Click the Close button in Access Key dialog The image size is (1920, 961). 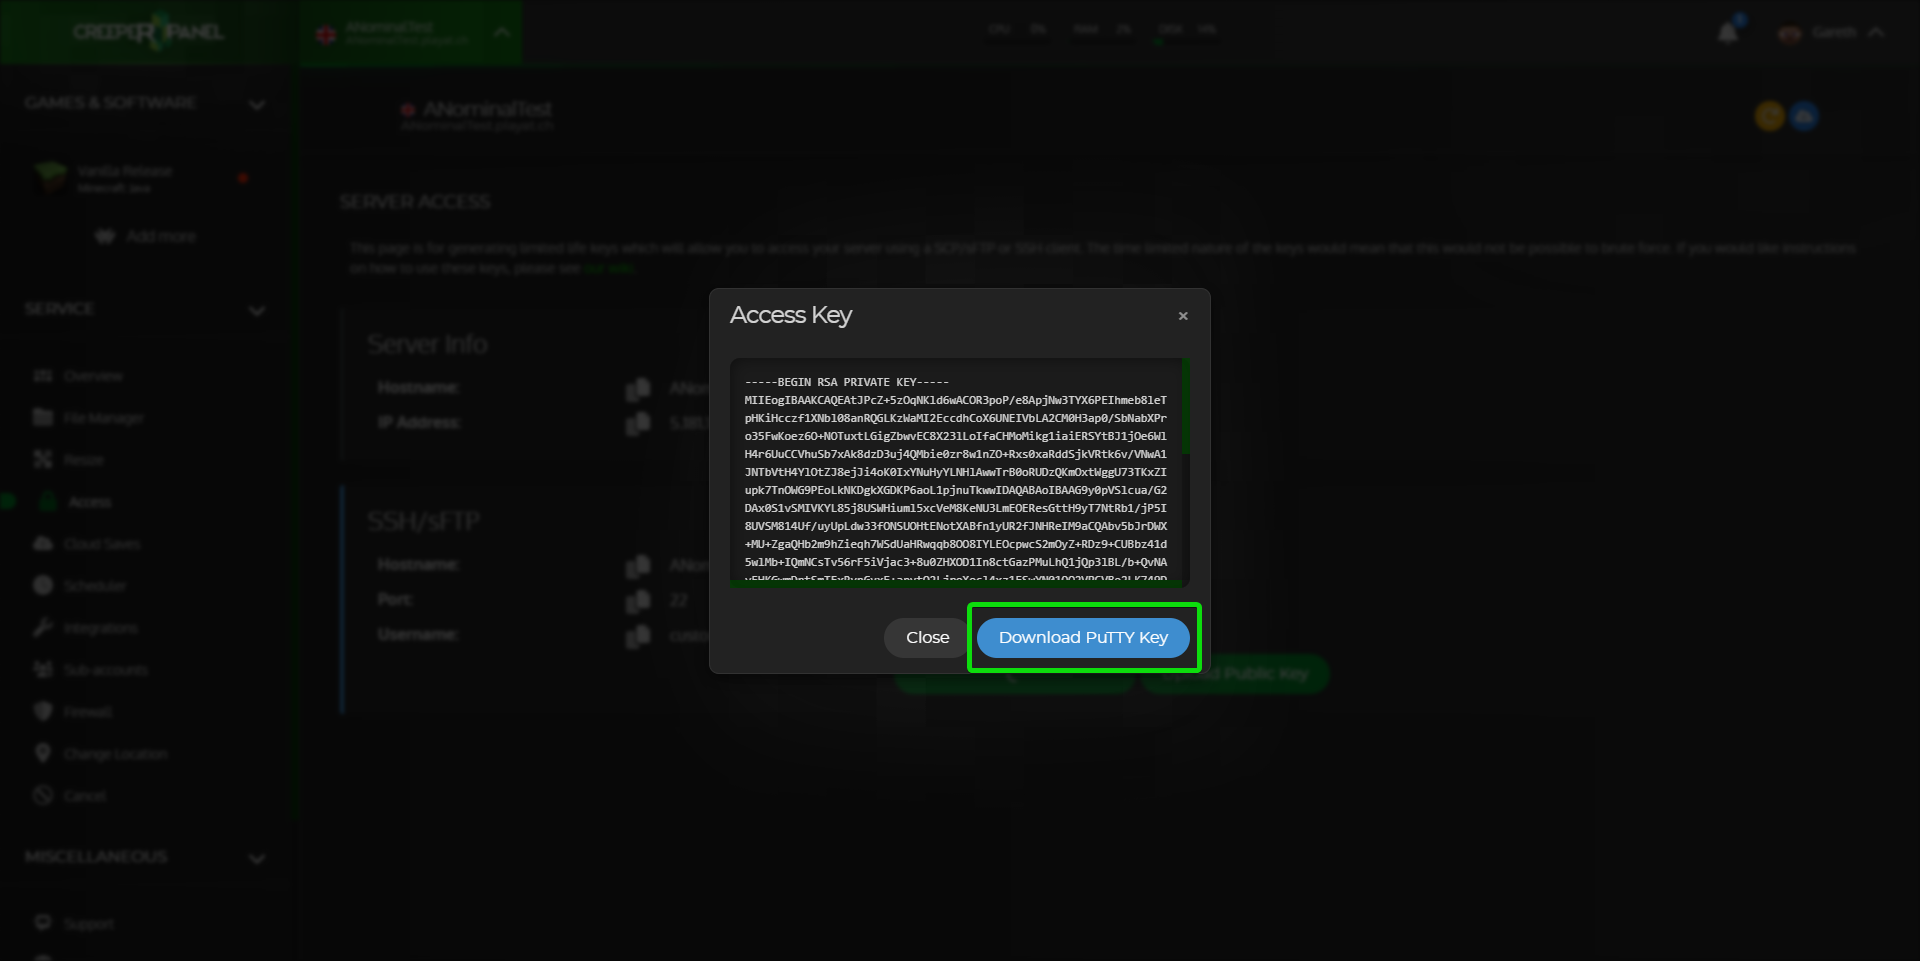tap(927, 638)
